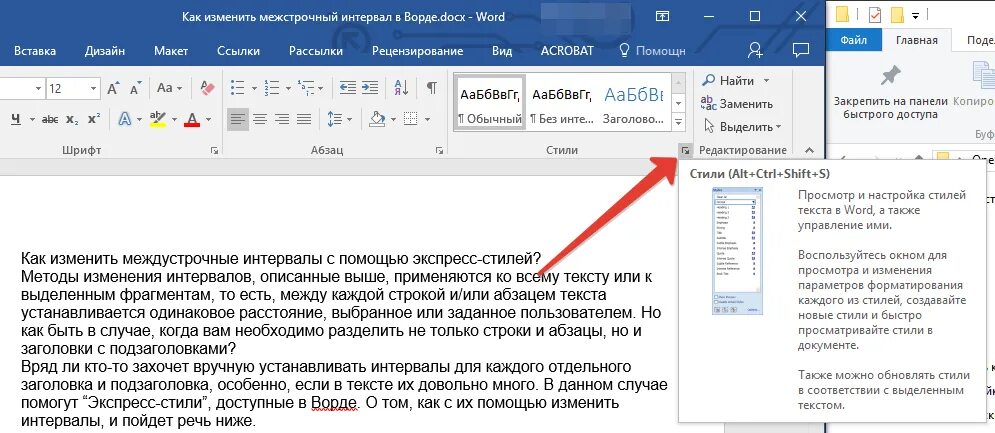Open the Дизайн tab
995x433 pixels.
[x=105, y=51]
